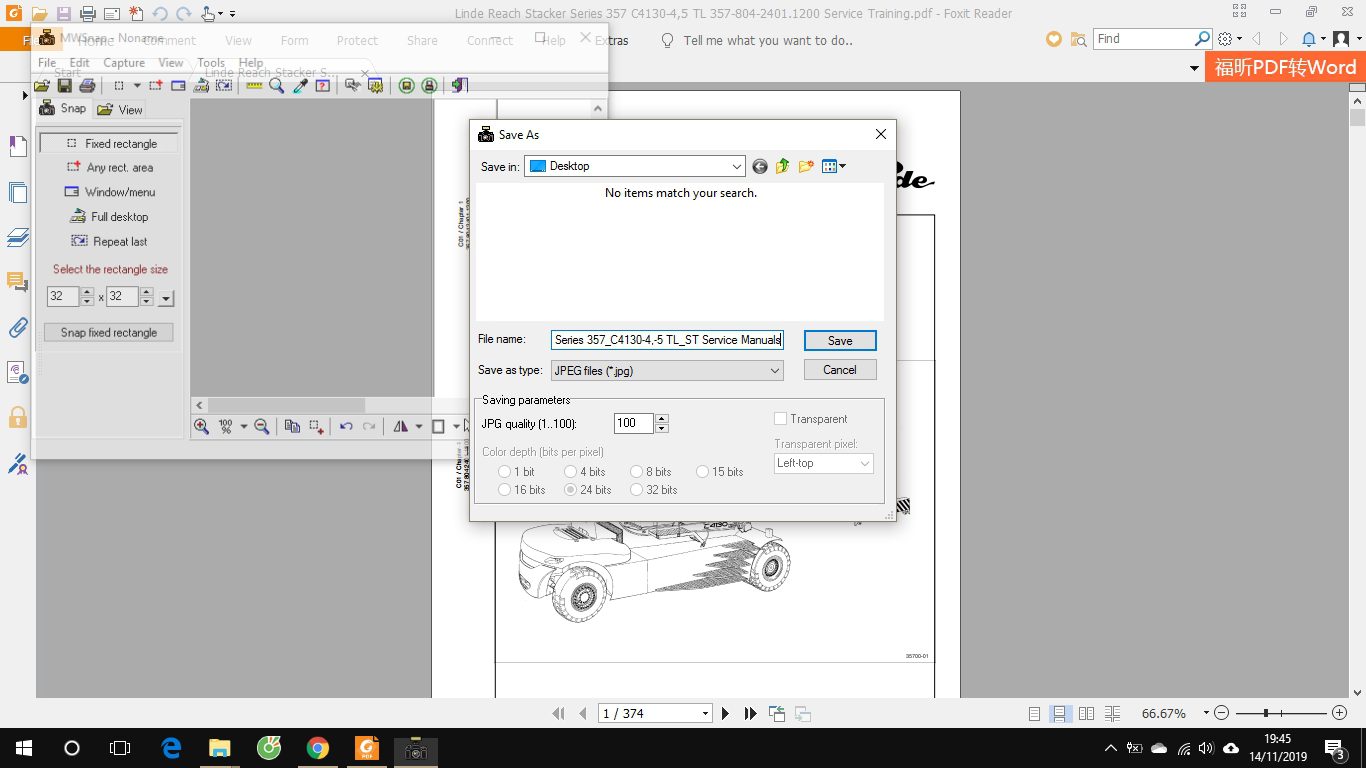Select Full desktop snap mode
The width and height of the screenshot is (1366, 768).
tap(109, 217)
